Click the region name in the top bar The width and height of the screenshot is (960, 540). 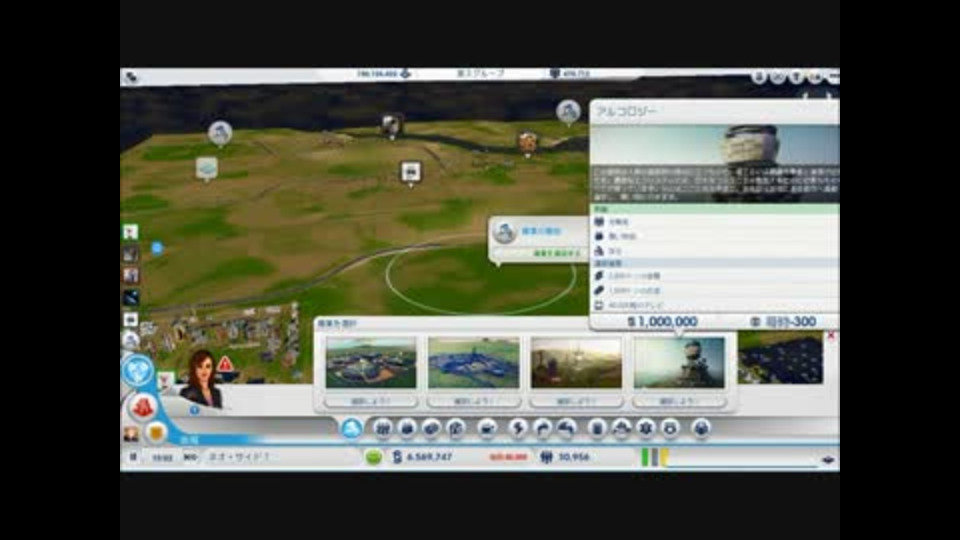tap(481, 73)
